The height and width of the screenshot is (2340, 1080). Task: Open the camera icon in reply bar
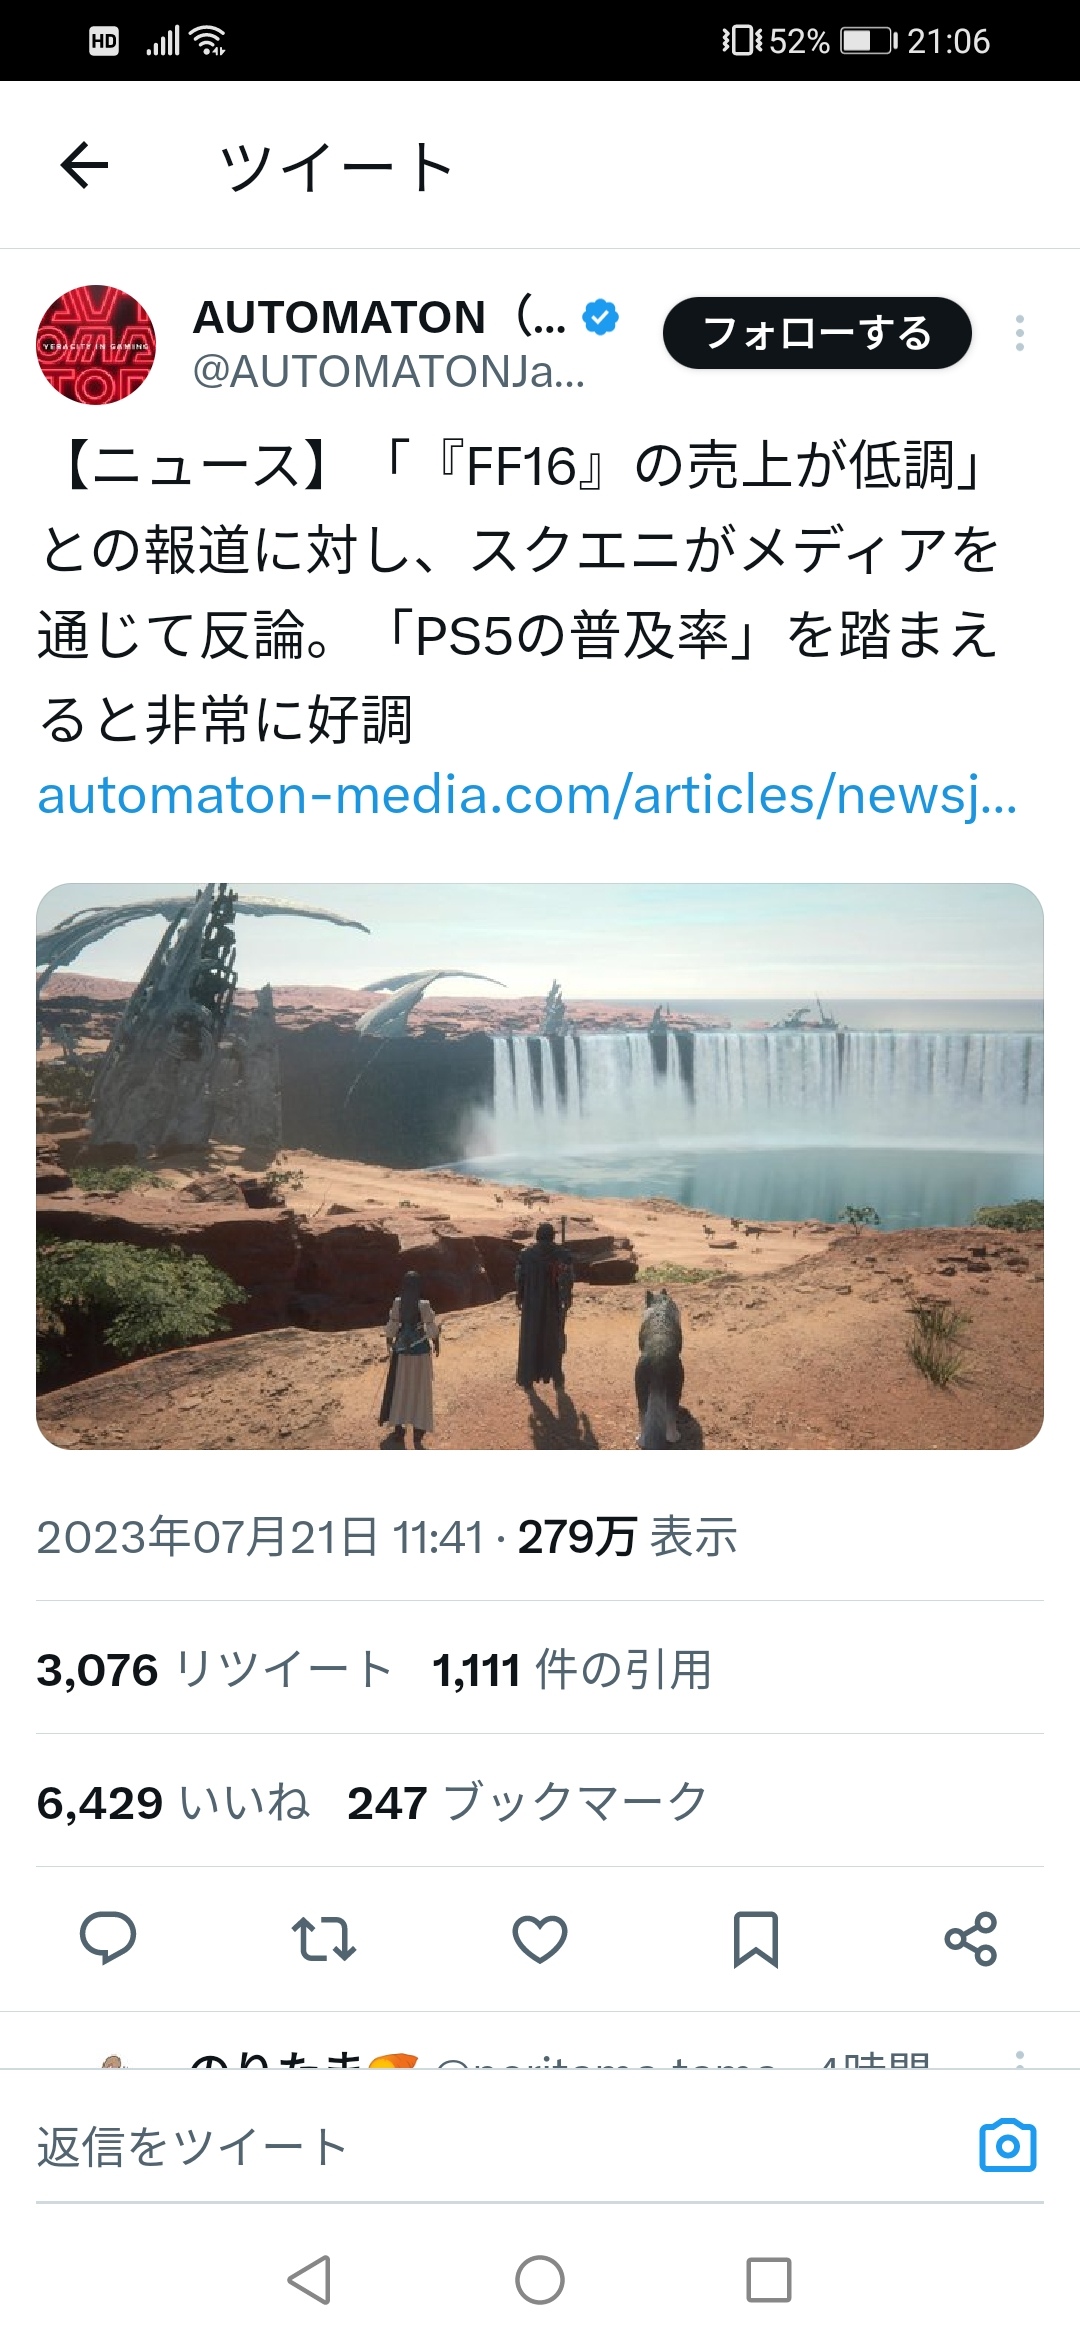[x=1008, y=2145]
